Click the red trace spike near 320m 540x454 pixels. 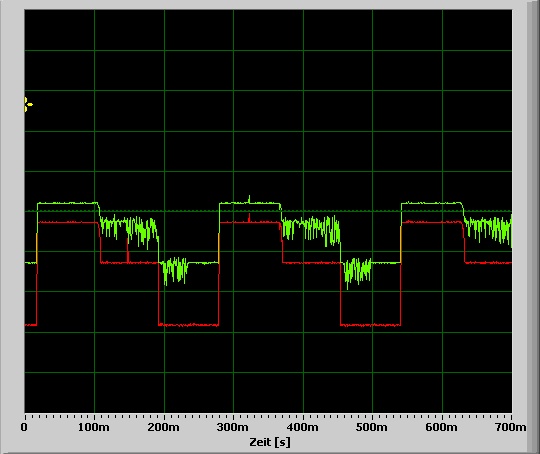[249, 218]
